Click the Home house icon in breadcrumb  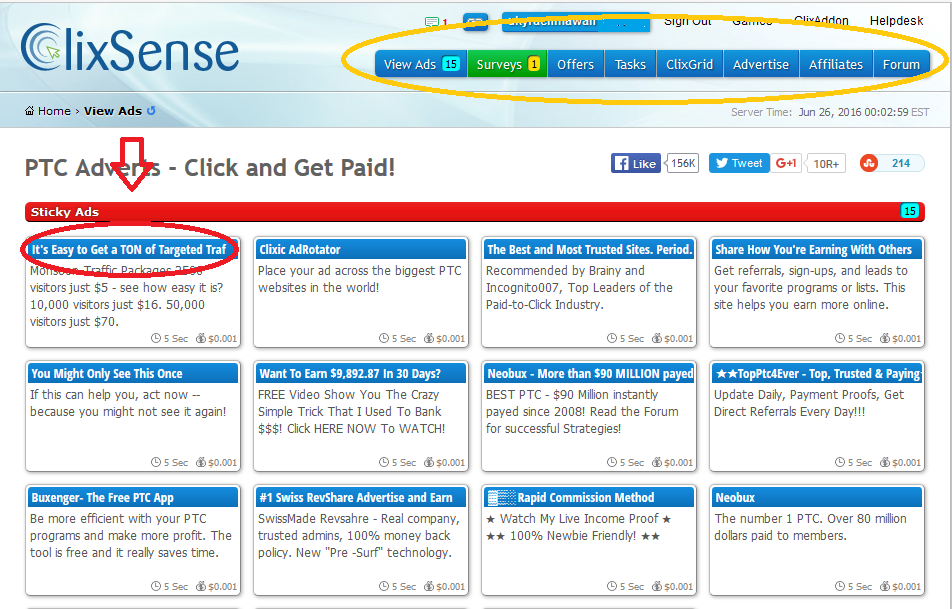(x=29, y=111)
